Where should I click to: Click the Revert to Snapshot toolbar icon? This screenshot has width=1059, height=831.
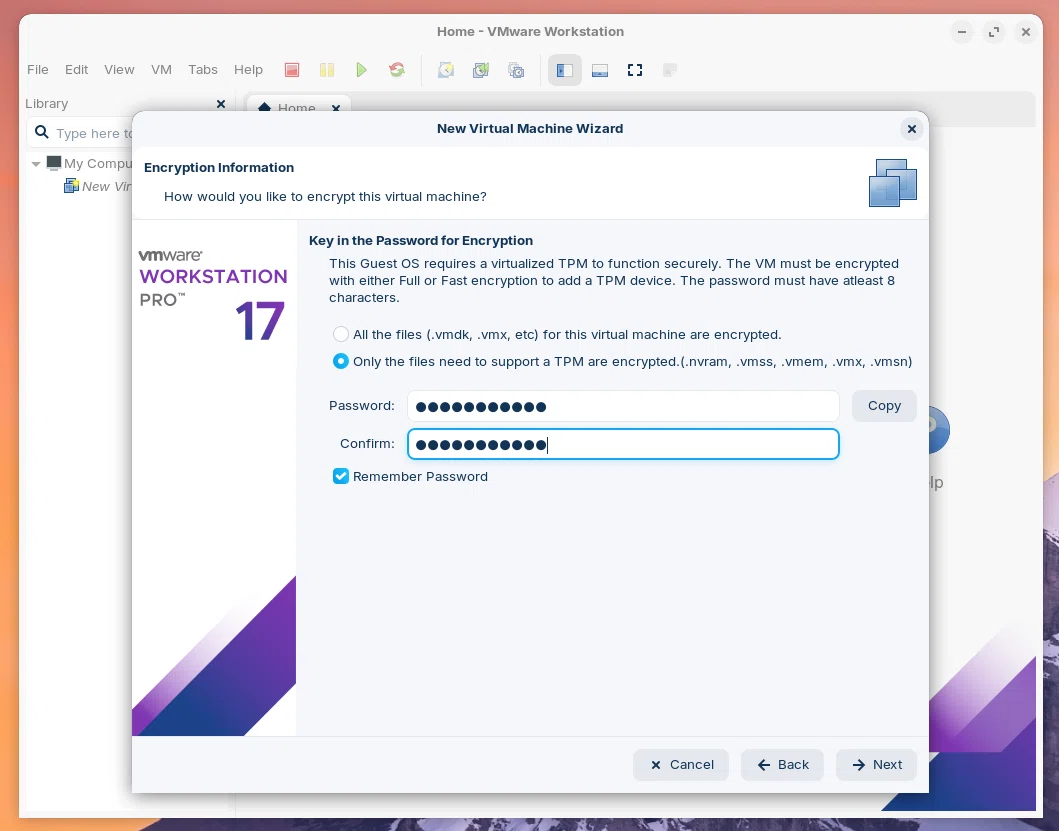pos(481,70)
